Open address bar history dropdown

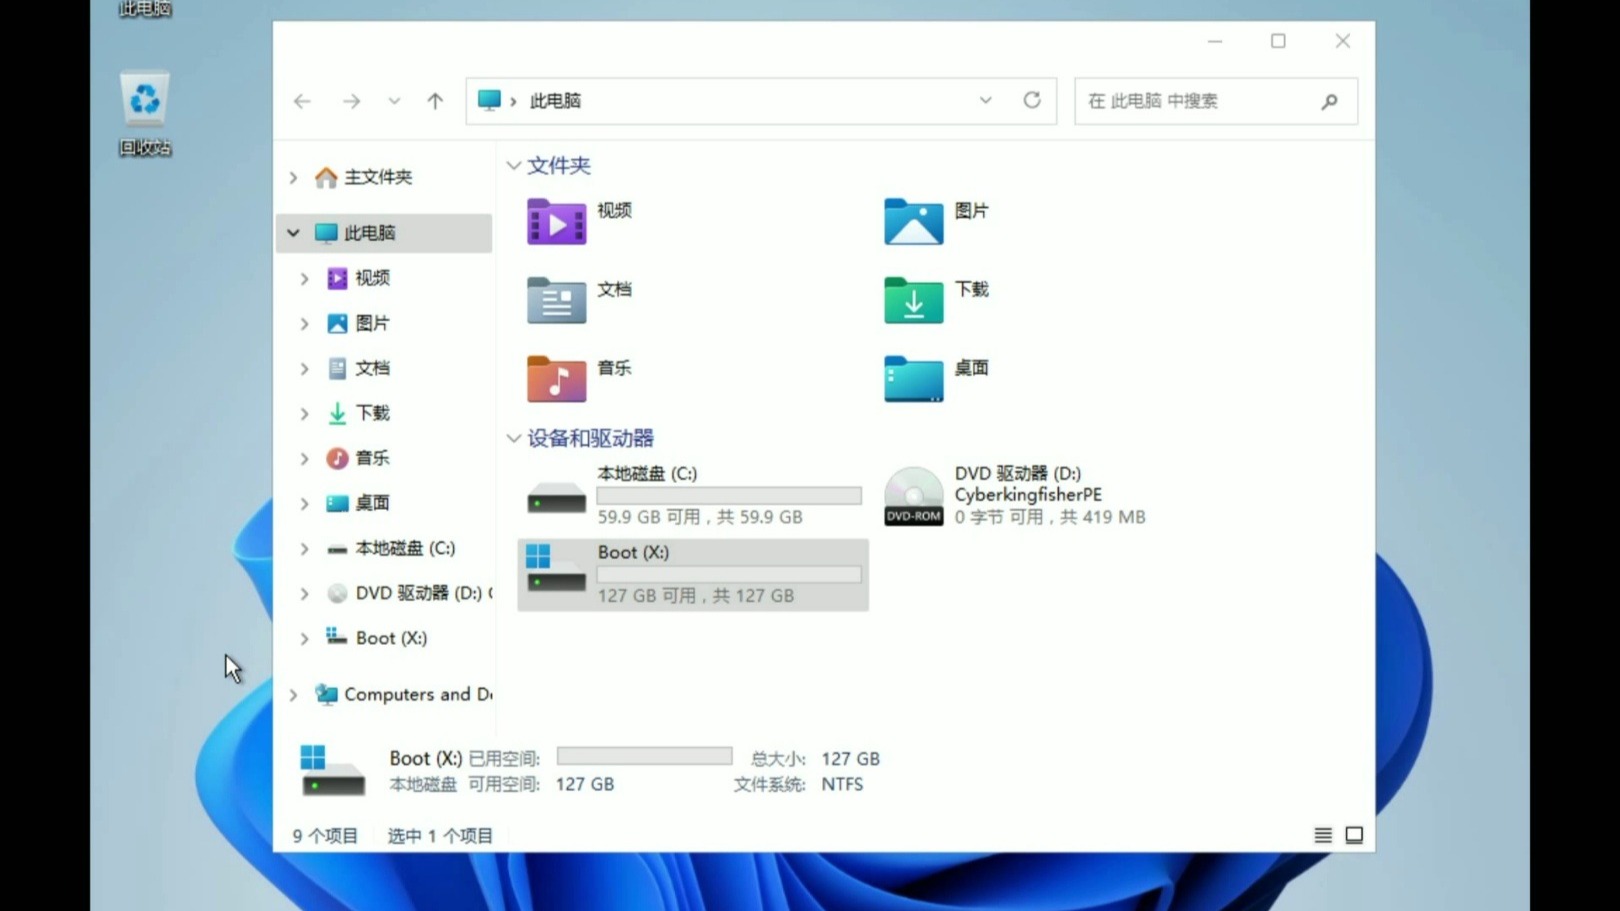[x=985, y=101]
